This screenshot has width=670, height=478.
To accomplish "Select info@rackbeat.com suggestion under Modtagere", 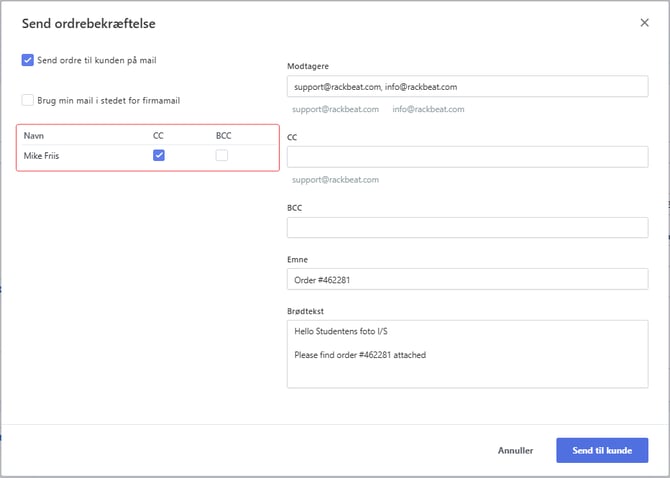I will click(428, 109).
